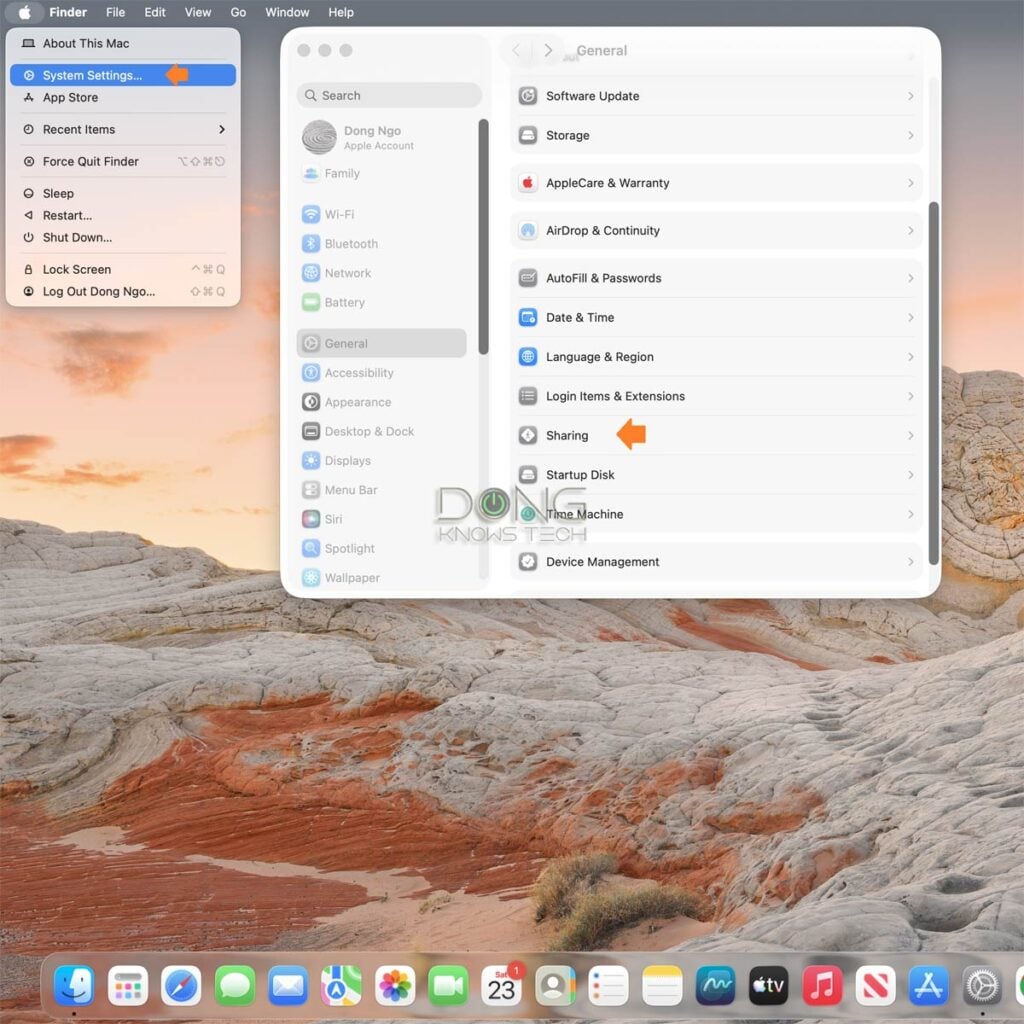This screenshot has width=1024, height=1024.
Task: Click the sidebar scrollbar
Action: point(483,236)
